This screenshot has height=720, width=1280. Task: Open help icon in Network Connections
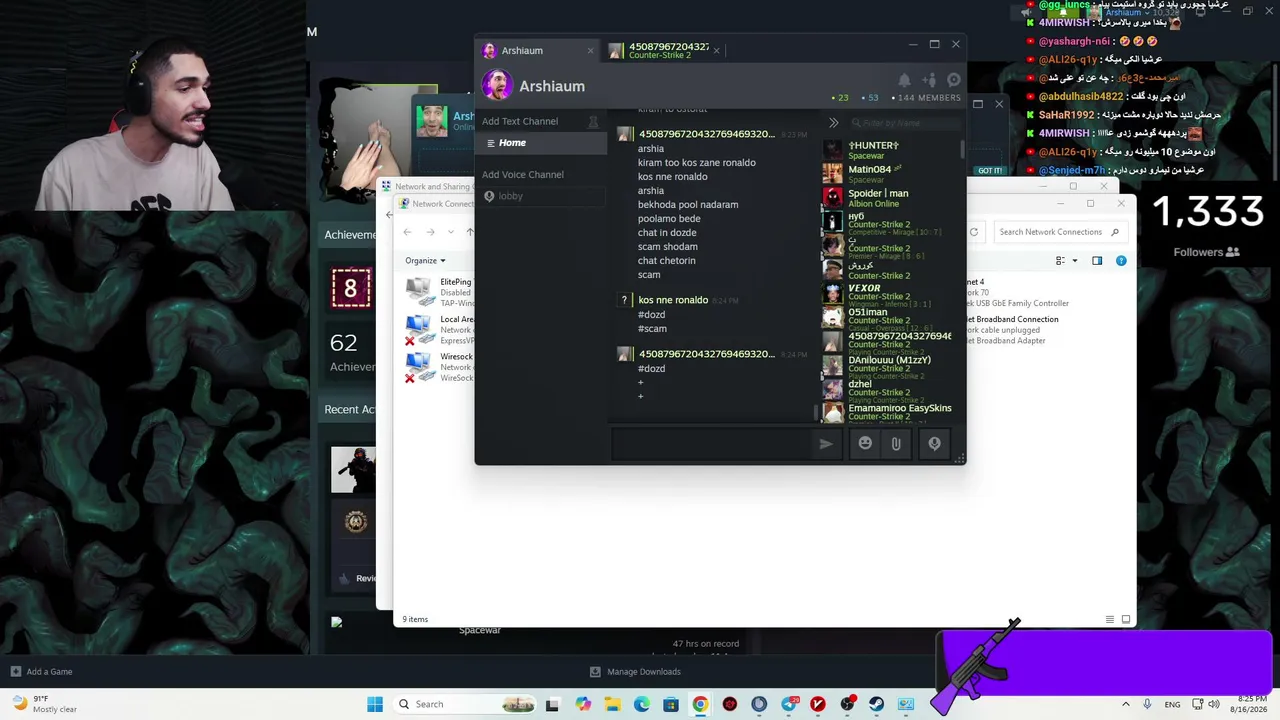coord(1121,261)
